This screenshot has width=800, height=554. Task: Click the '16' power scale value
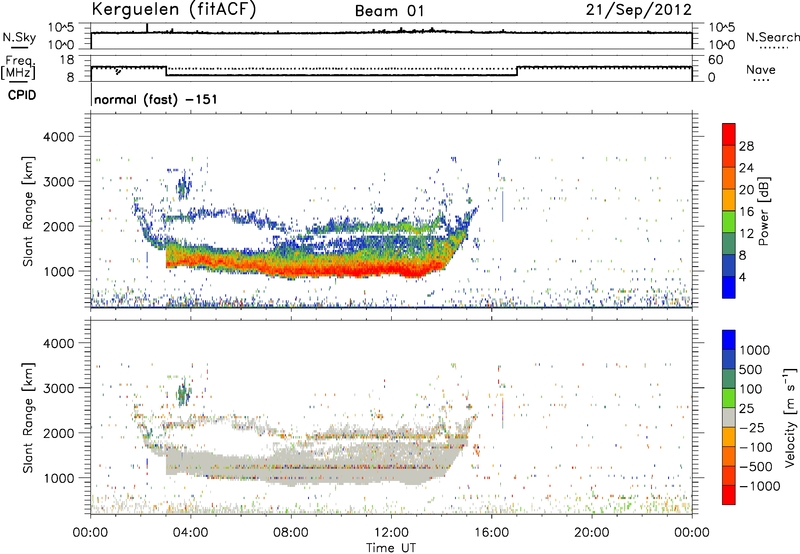pos(746,212)
